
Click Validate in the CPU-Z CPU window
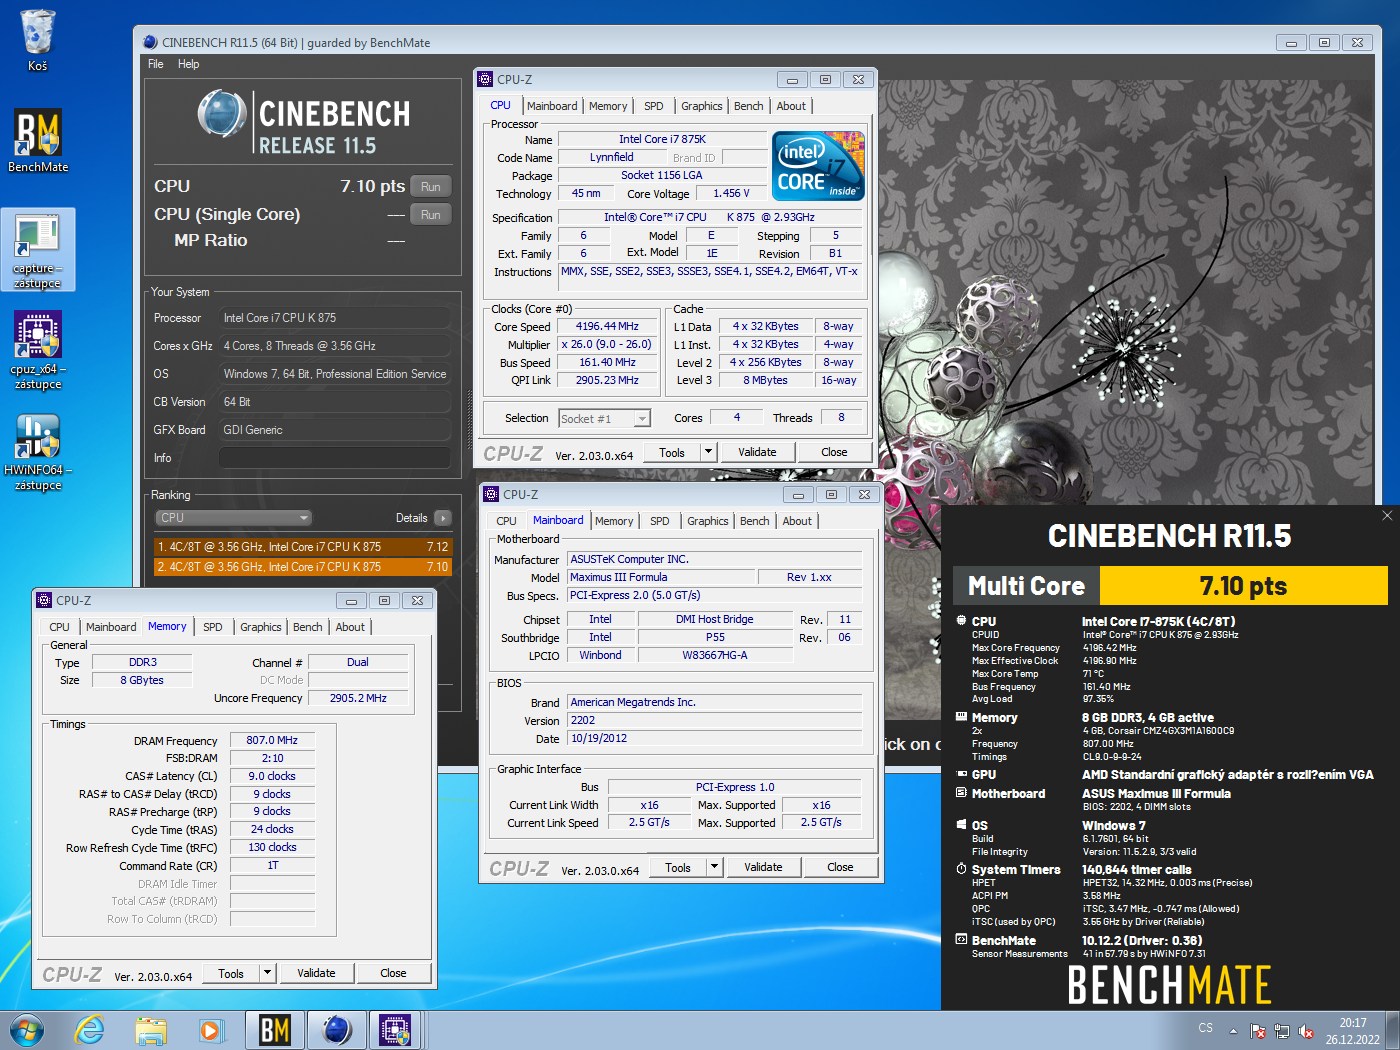757,452
